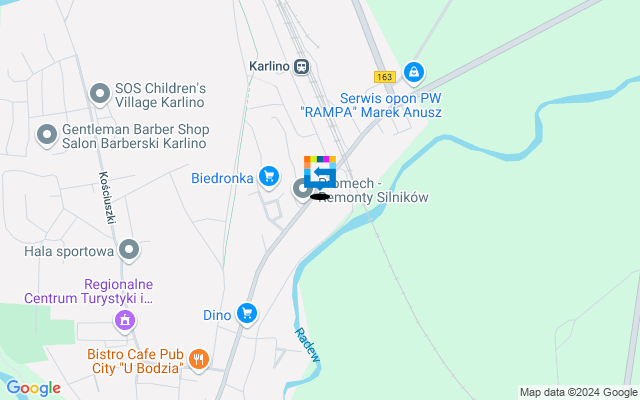Viewport: 640px width, 400px height.
Task: Select the Biedronka shopping cart marker
Action: (x=269, y=178)
